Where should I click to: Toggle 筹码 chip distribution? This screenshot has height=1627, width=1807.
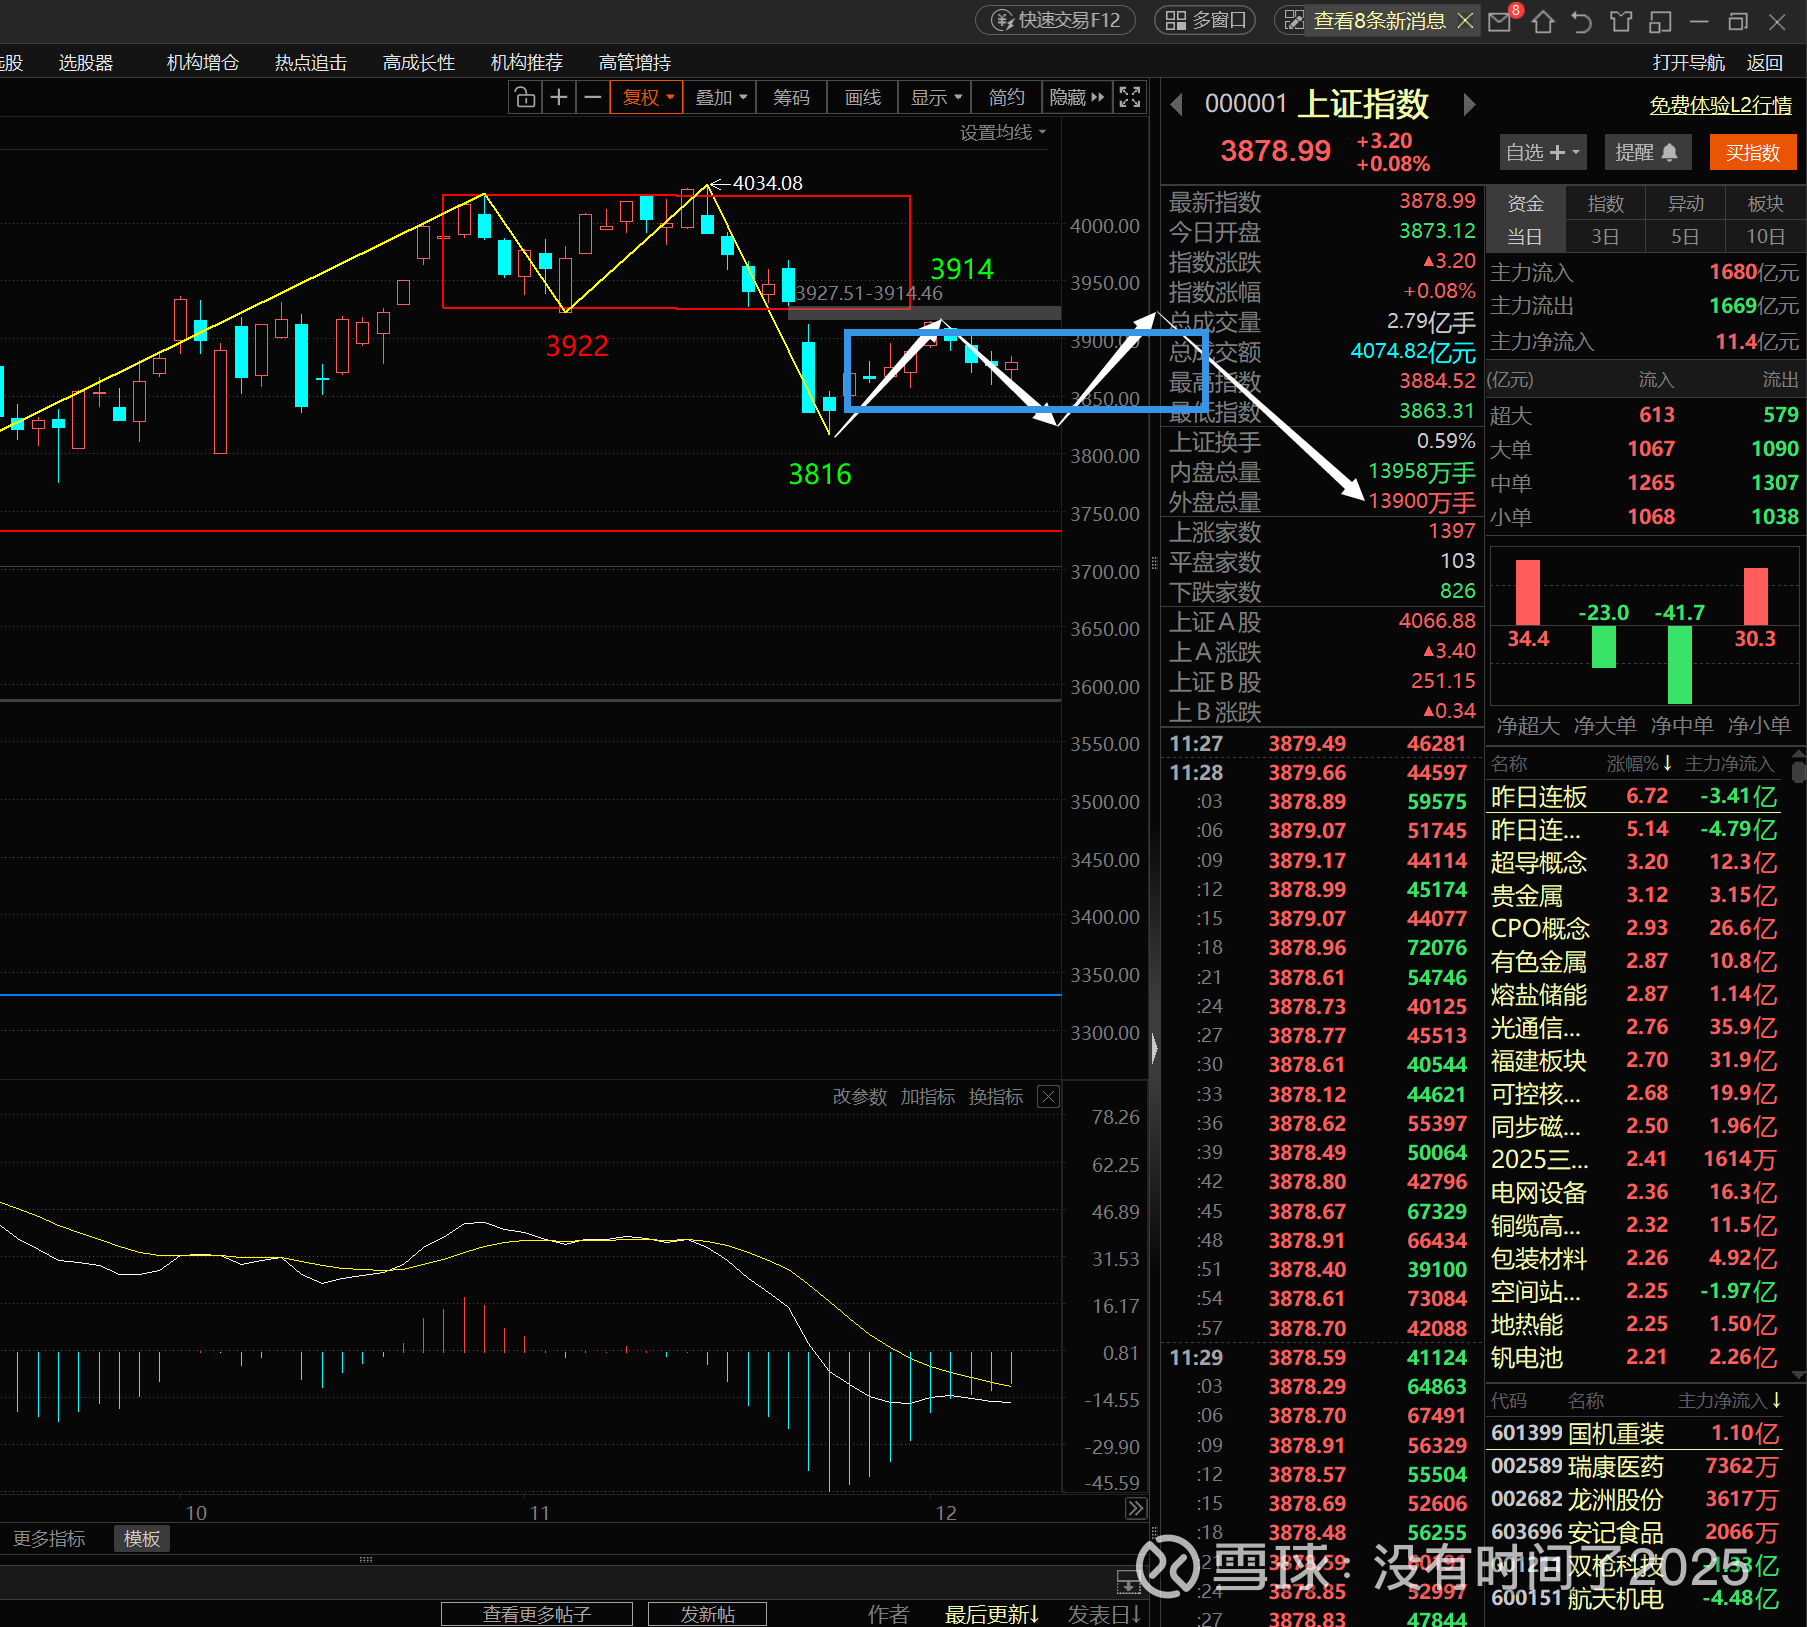point(791,97)
